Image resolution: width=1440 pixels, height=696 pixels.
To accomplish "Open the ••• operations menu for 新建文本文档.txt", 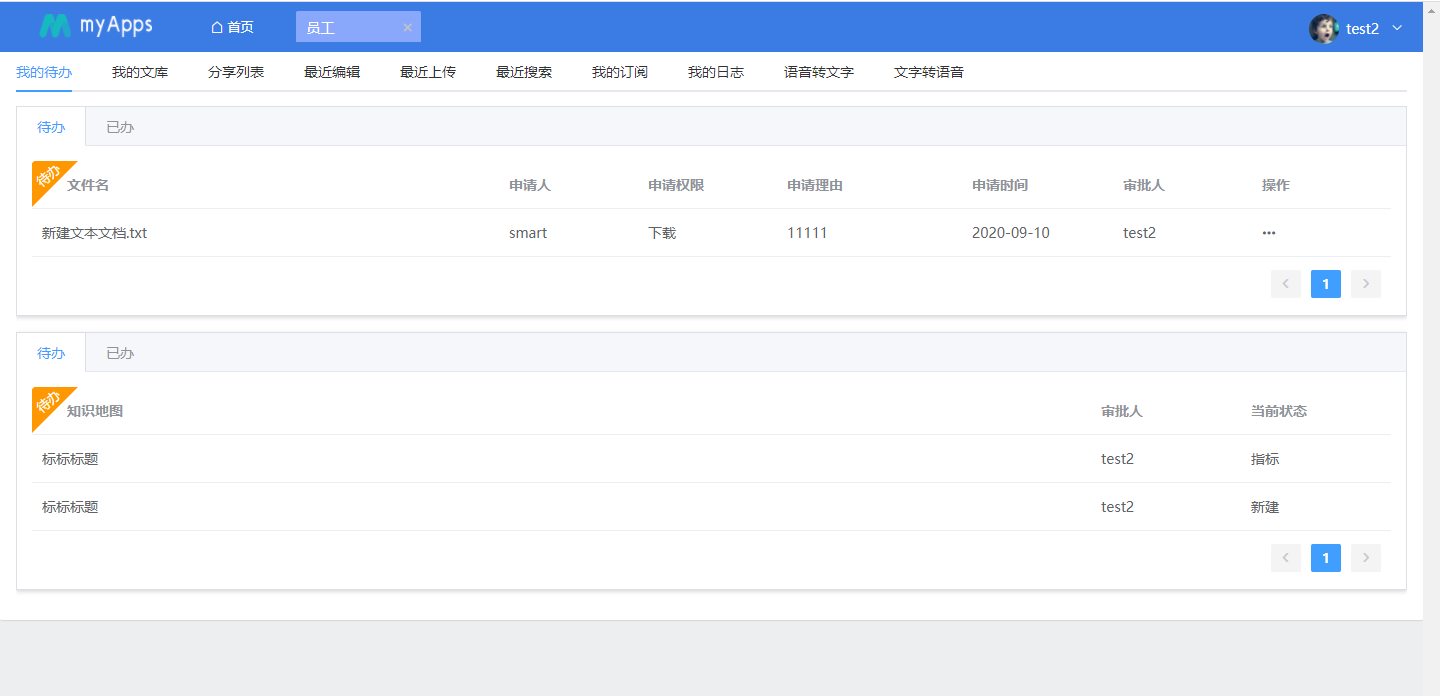I will pos(1268,232).
